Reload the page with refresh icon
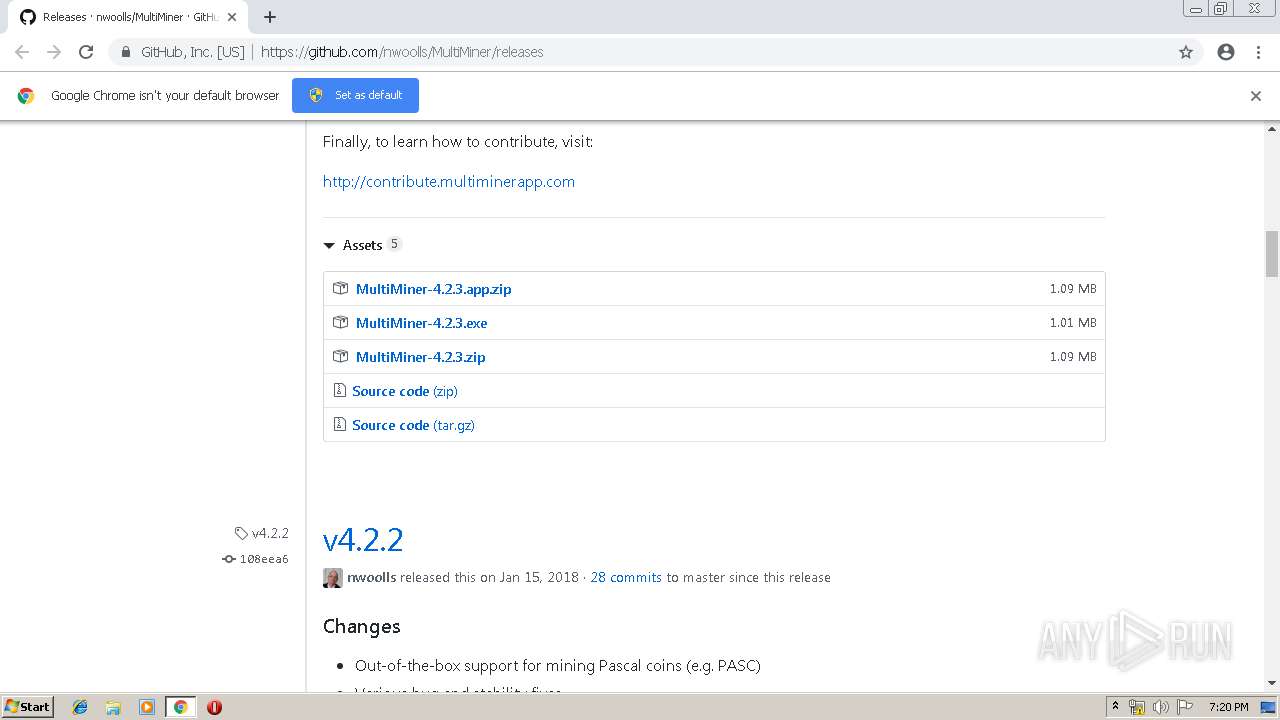Screen dimensions: 1280x720 tap(86, 52)
